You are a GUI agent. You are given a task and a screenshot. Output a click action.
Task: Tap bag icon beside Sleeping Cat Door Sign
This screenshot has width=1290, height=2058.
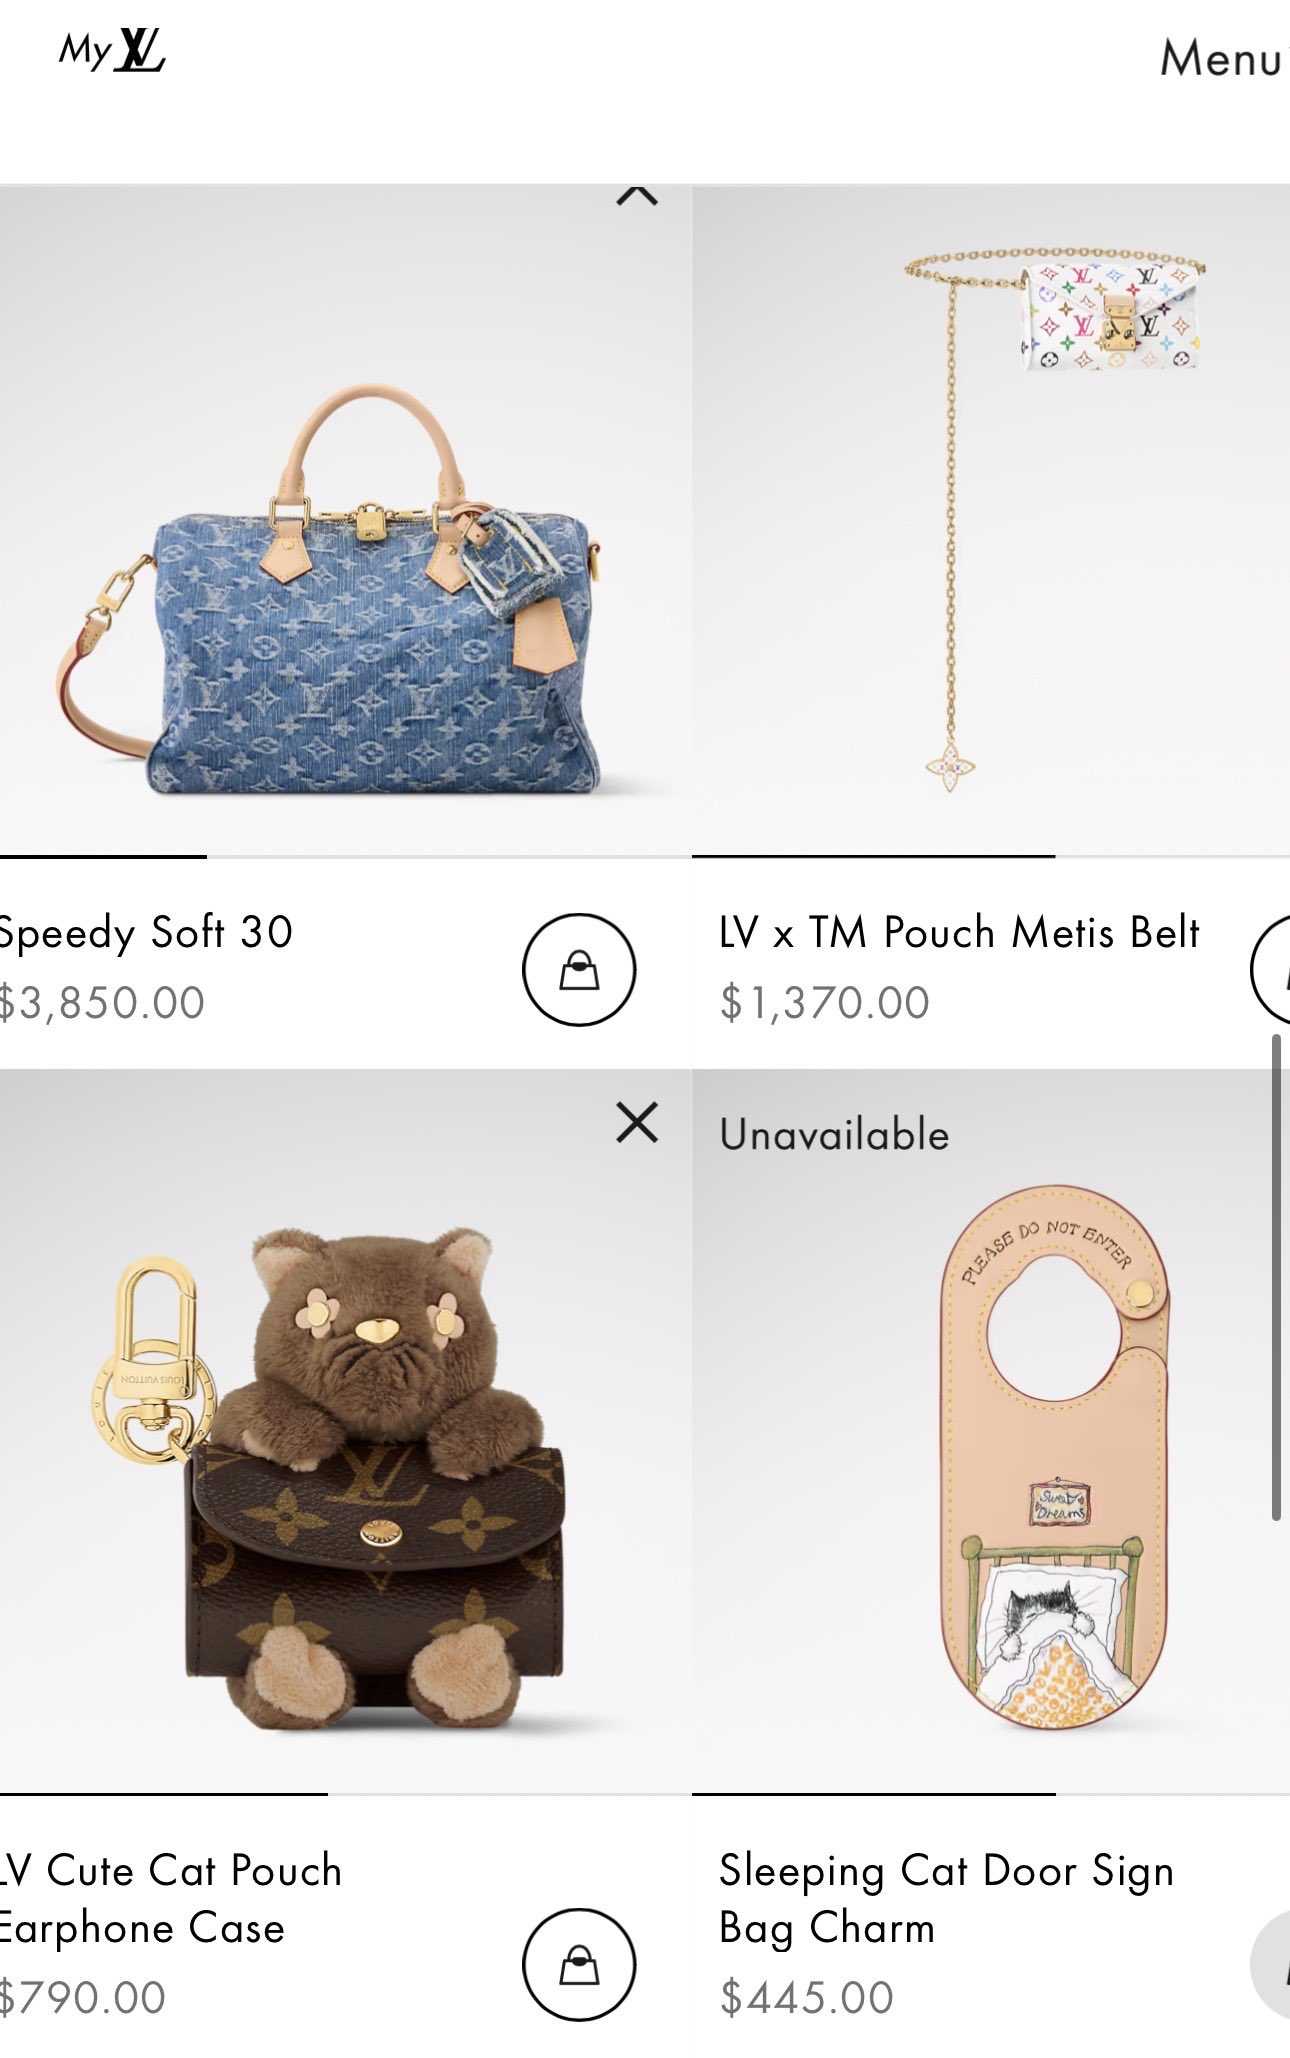[1271, 1964]
